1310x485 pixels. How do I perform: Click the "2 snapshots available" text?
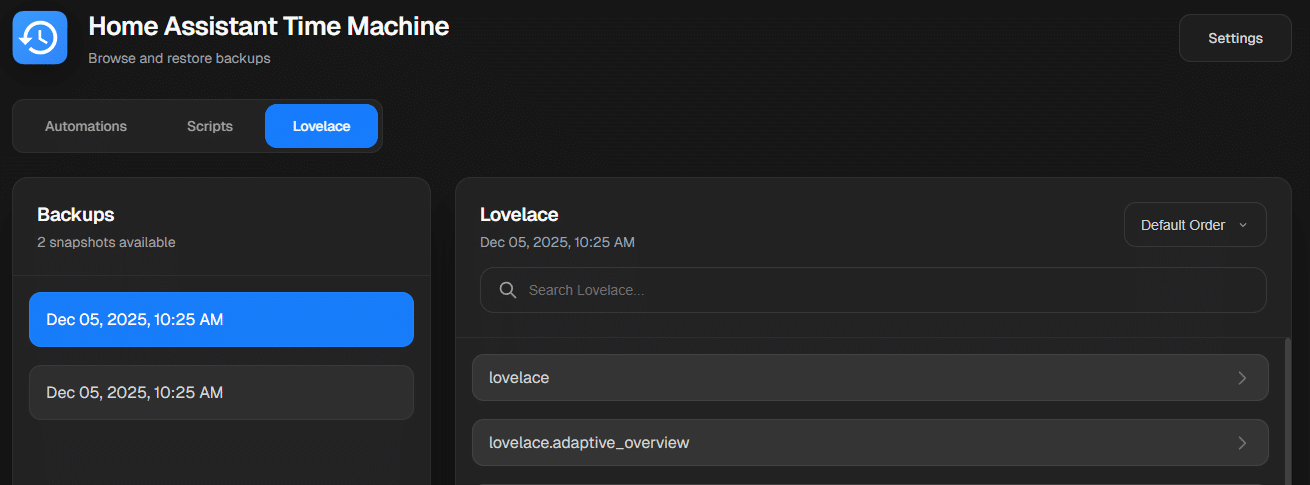[x=106, y=242]
